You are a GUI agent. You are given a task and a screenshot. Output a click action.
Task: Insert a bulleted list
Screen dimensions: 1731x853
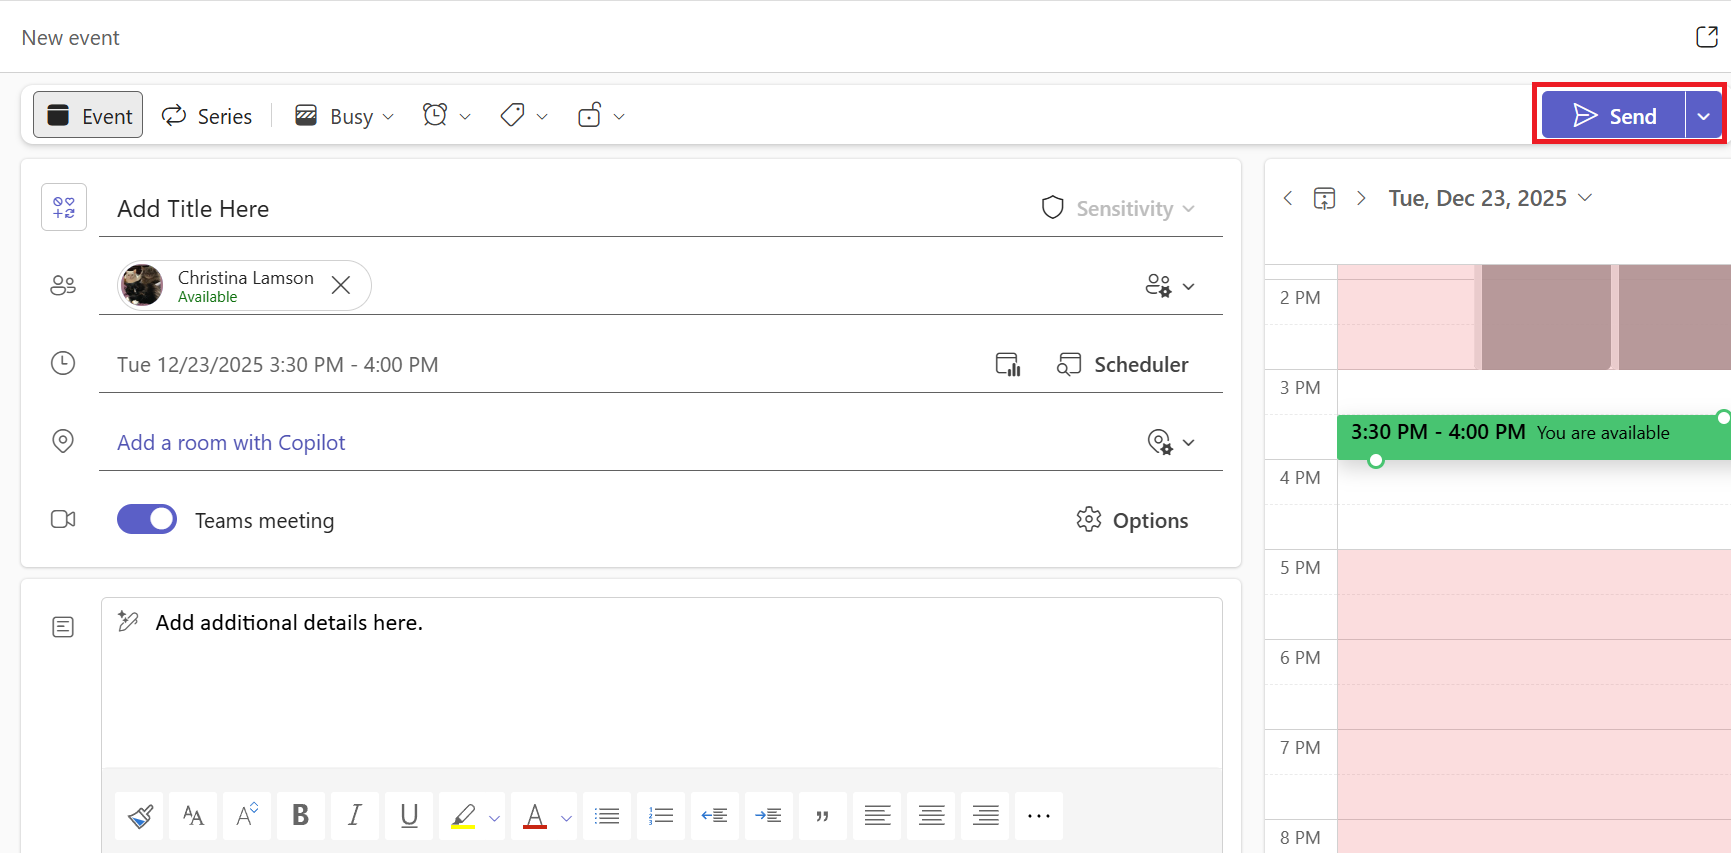[x=607, y=816]
